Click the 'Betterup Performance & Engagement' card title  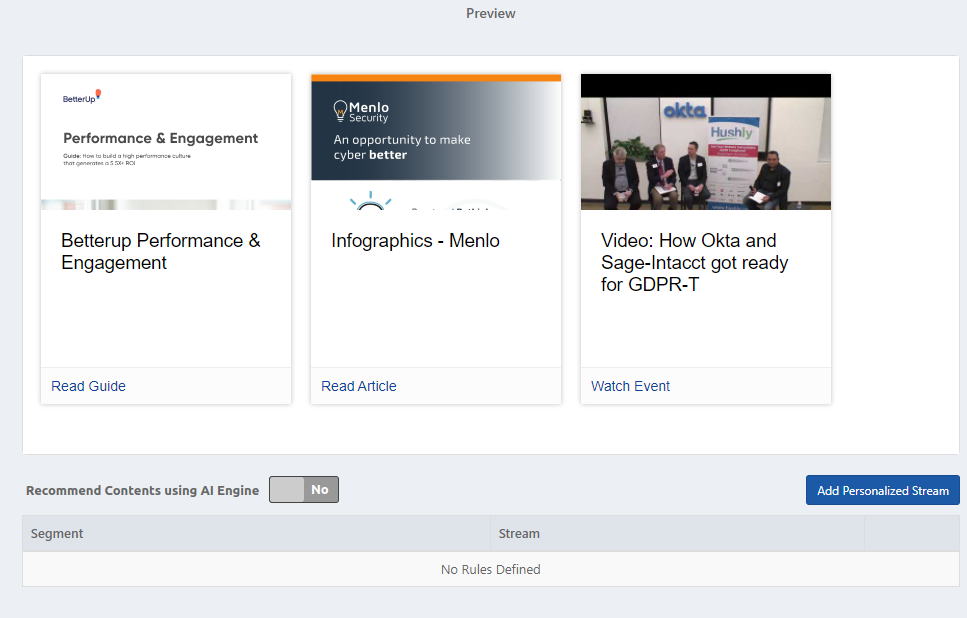click(161, 252)
